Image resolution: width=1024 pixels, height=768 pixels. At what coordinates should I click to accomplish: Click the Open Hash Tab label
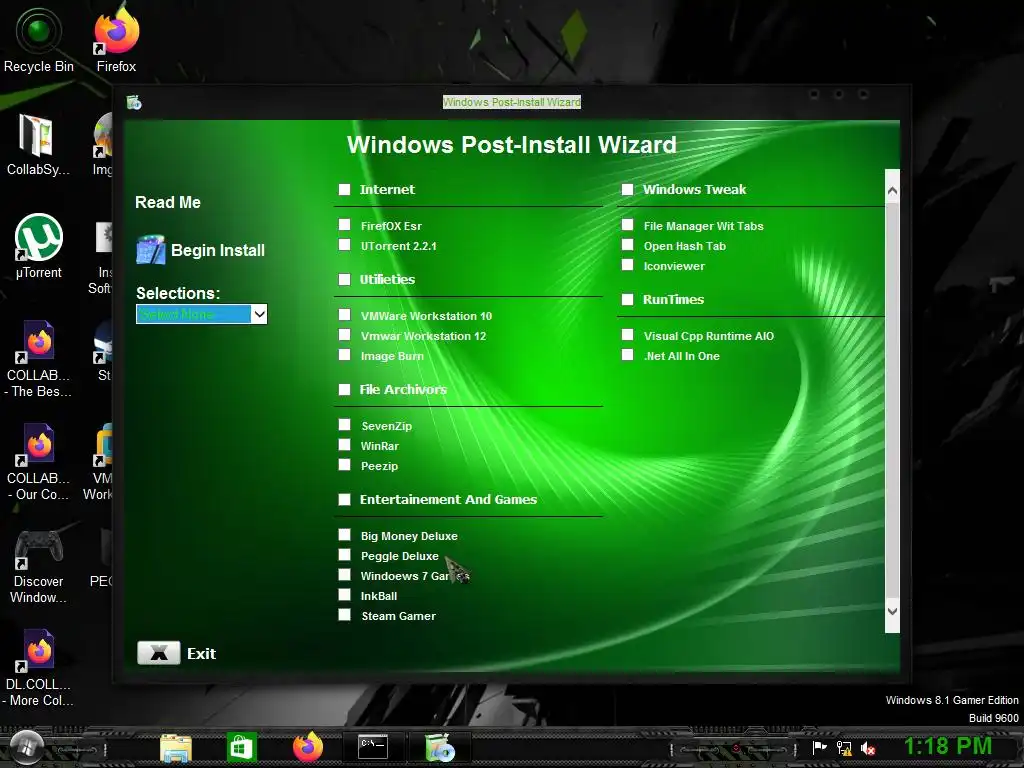684,246
